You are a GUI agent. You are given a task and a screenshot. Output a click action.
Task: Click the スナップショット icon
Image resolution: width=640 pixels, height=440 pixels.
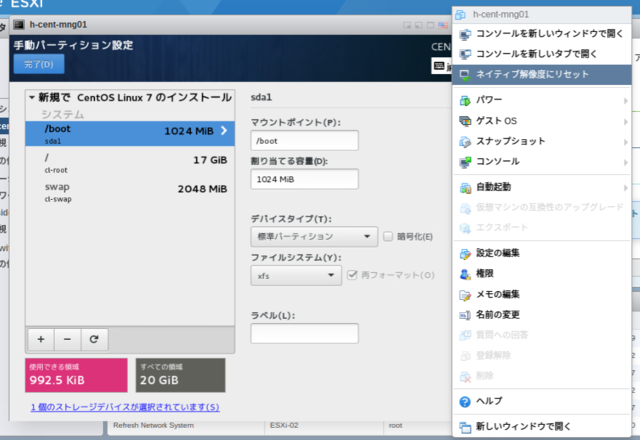465,142
